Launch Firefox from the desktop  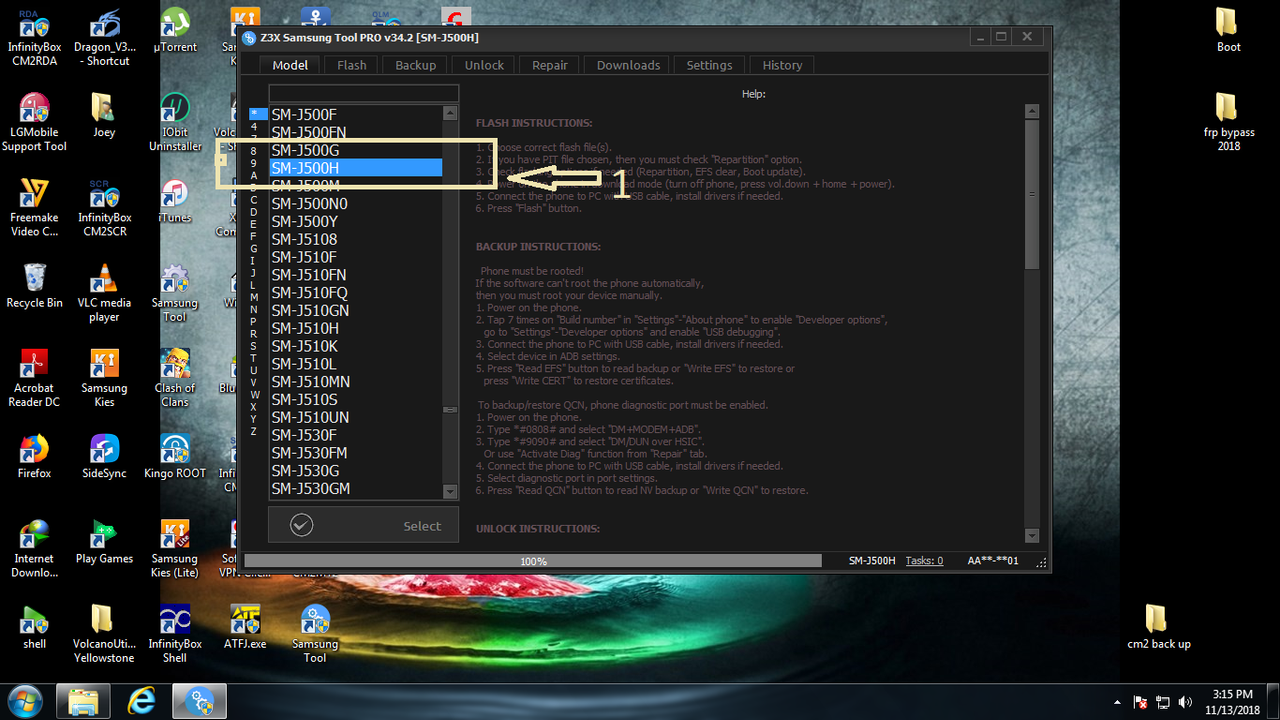(34, 456)
